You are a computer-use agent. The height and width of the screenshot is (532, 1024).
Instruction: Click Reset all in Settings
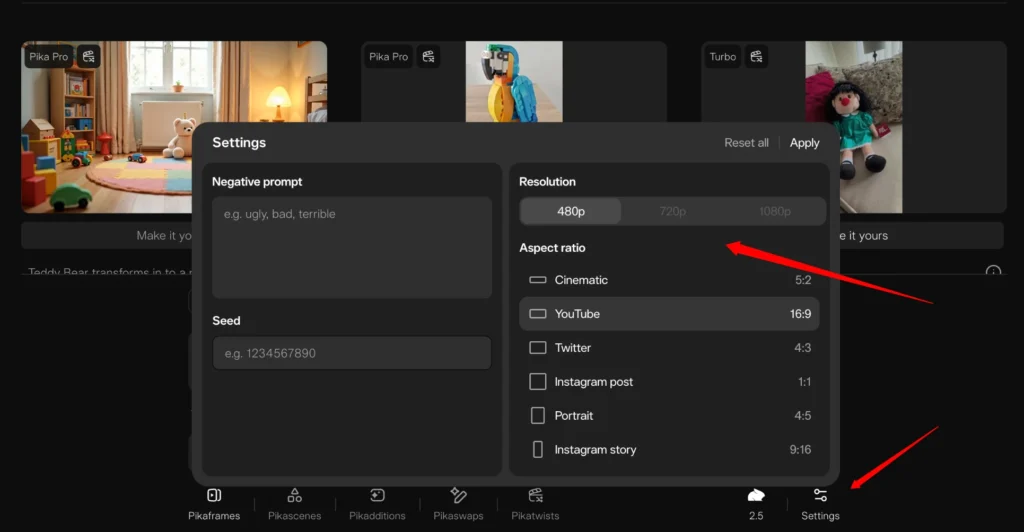pyautogui.click(x=746, y=143)
